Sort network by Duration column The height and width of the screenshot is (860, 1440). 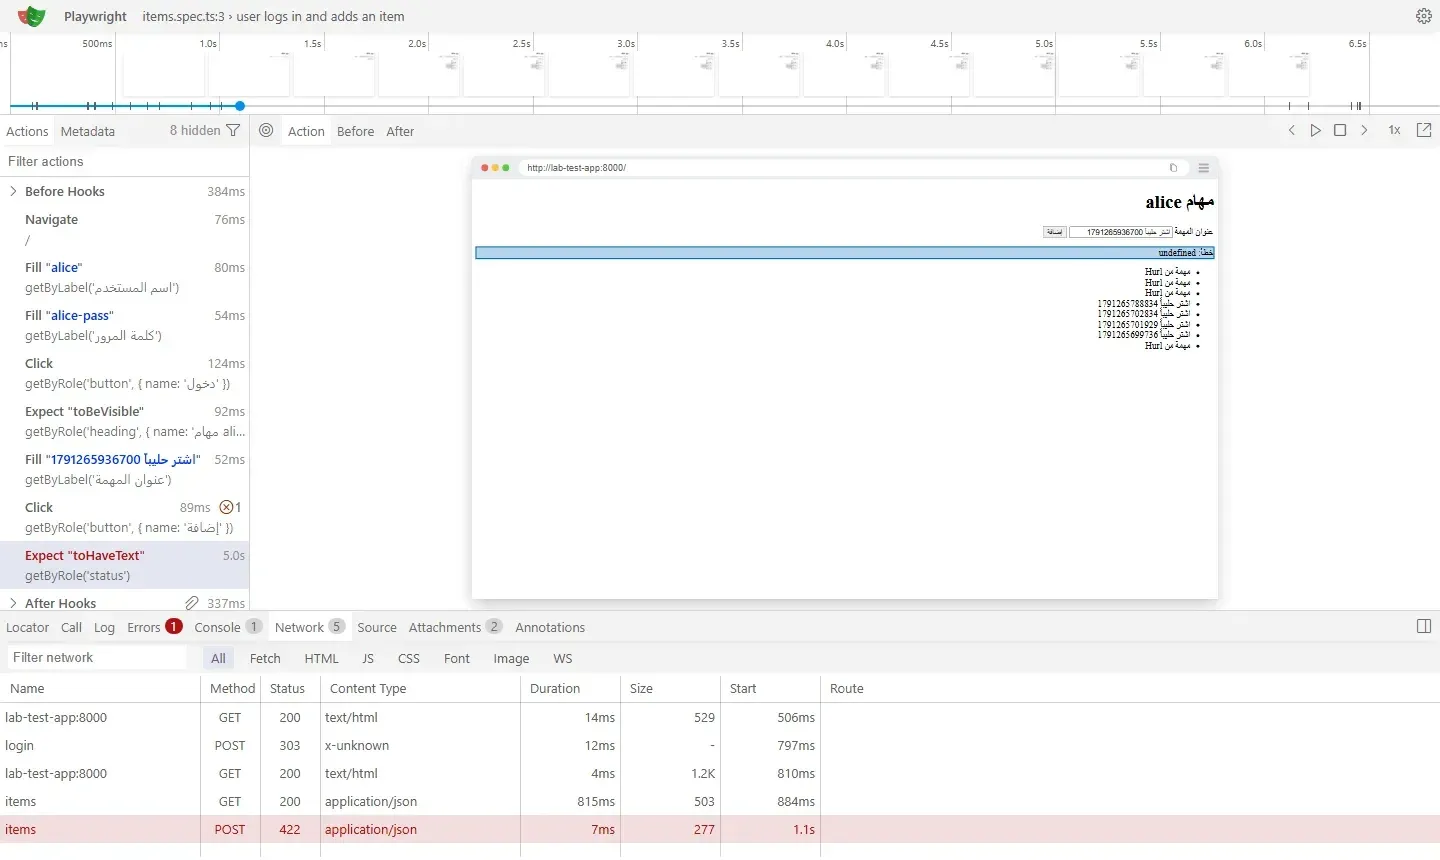click(x=570, y=688)
